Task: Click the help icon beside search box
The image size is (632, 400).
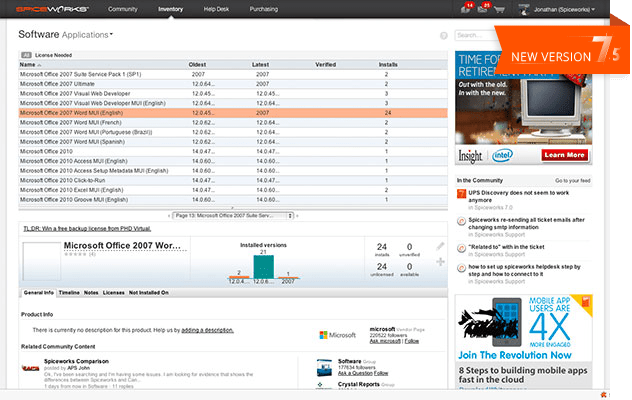Action: tap(444, 35)
